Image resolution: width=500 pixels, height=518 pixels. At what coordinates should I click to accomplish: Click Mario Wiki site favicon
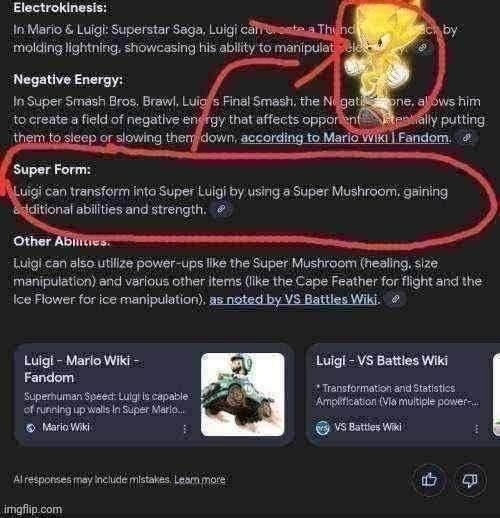(31, 428)
